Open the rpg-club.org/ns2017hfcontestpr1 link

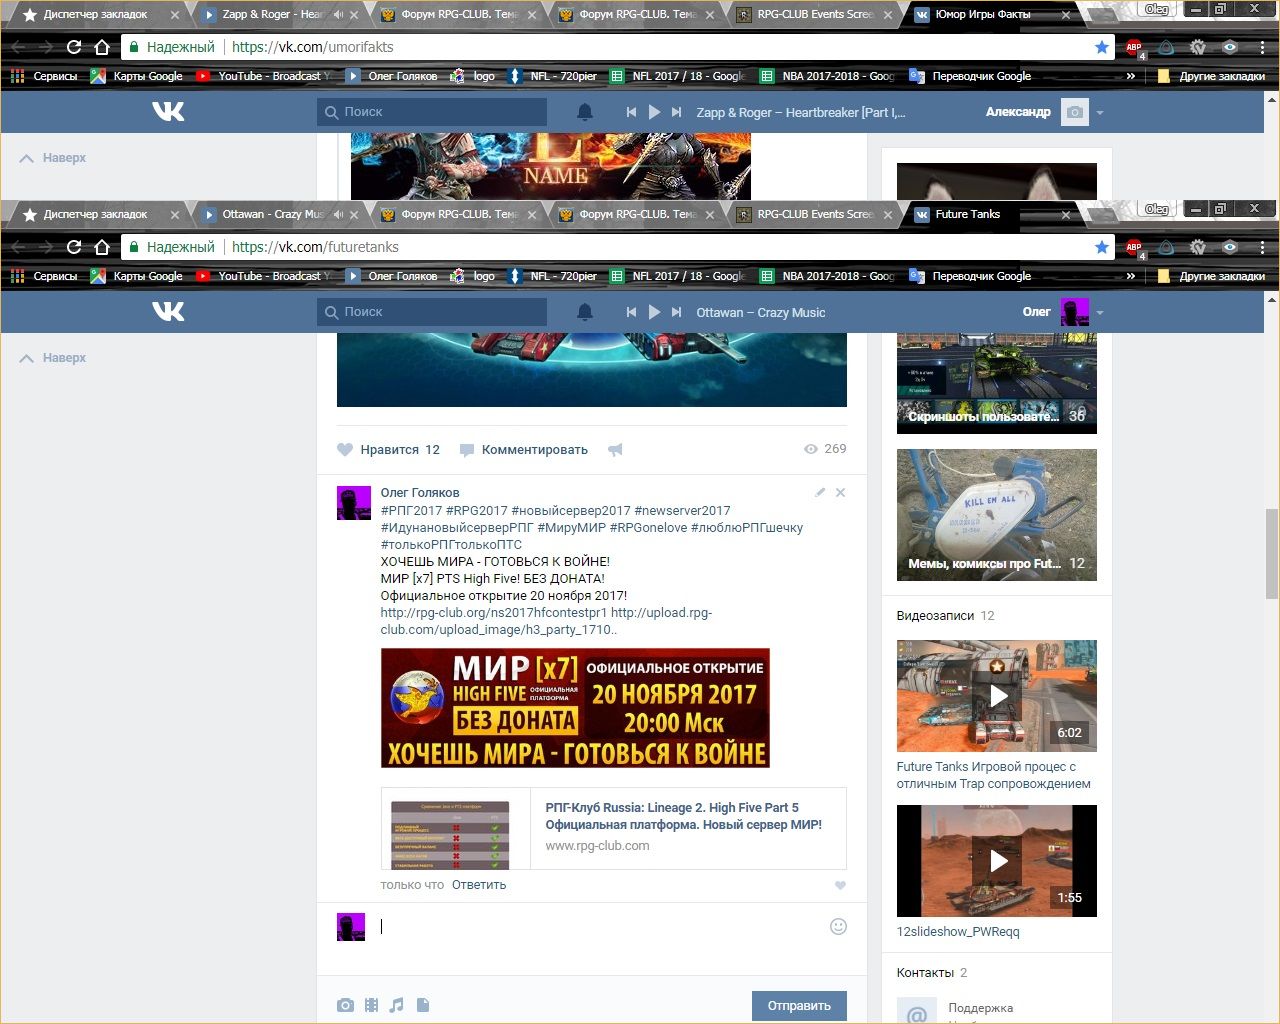click(x=494, y=613)
